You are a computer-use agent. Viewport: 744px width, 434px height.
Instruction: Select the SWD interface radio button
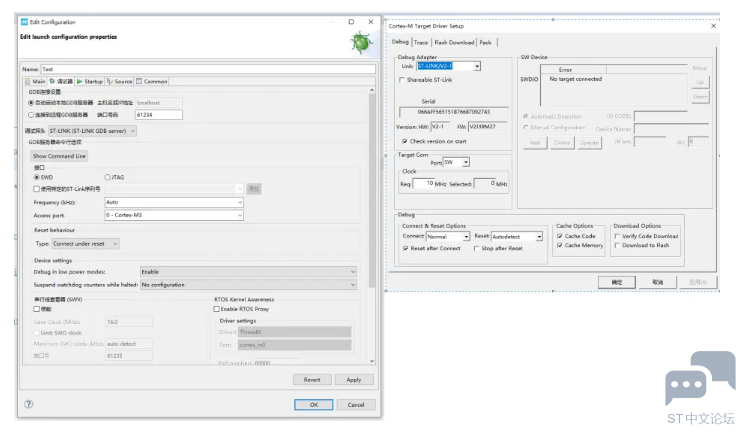pyautogui.click(x=37, y=177)
